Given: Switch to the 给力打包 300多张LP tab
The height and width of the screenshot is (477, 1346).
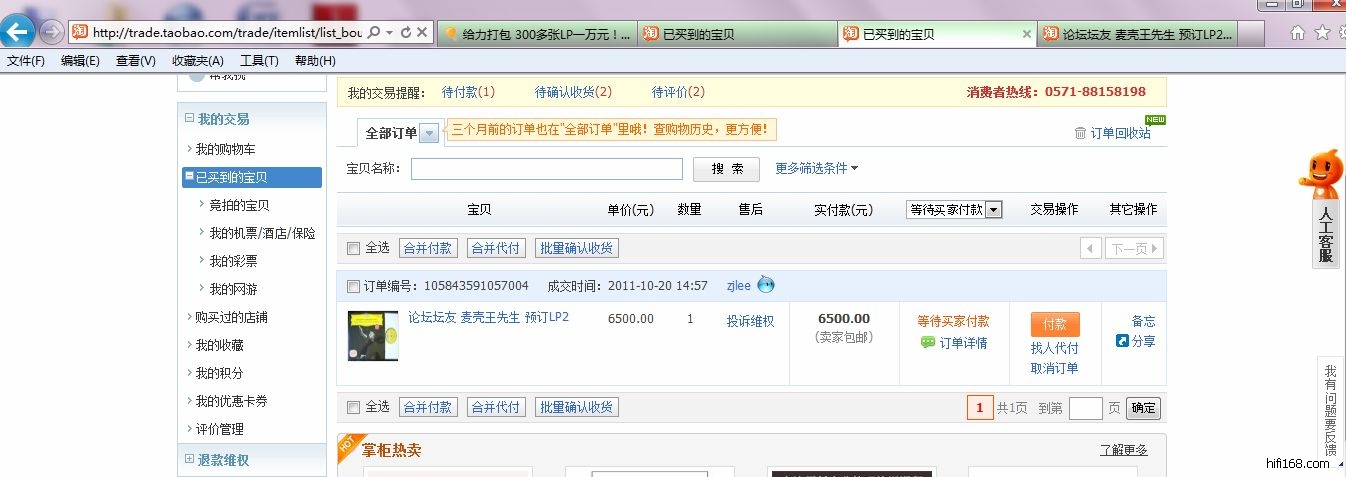Looking at the screenshot, I should pos(536,34).
